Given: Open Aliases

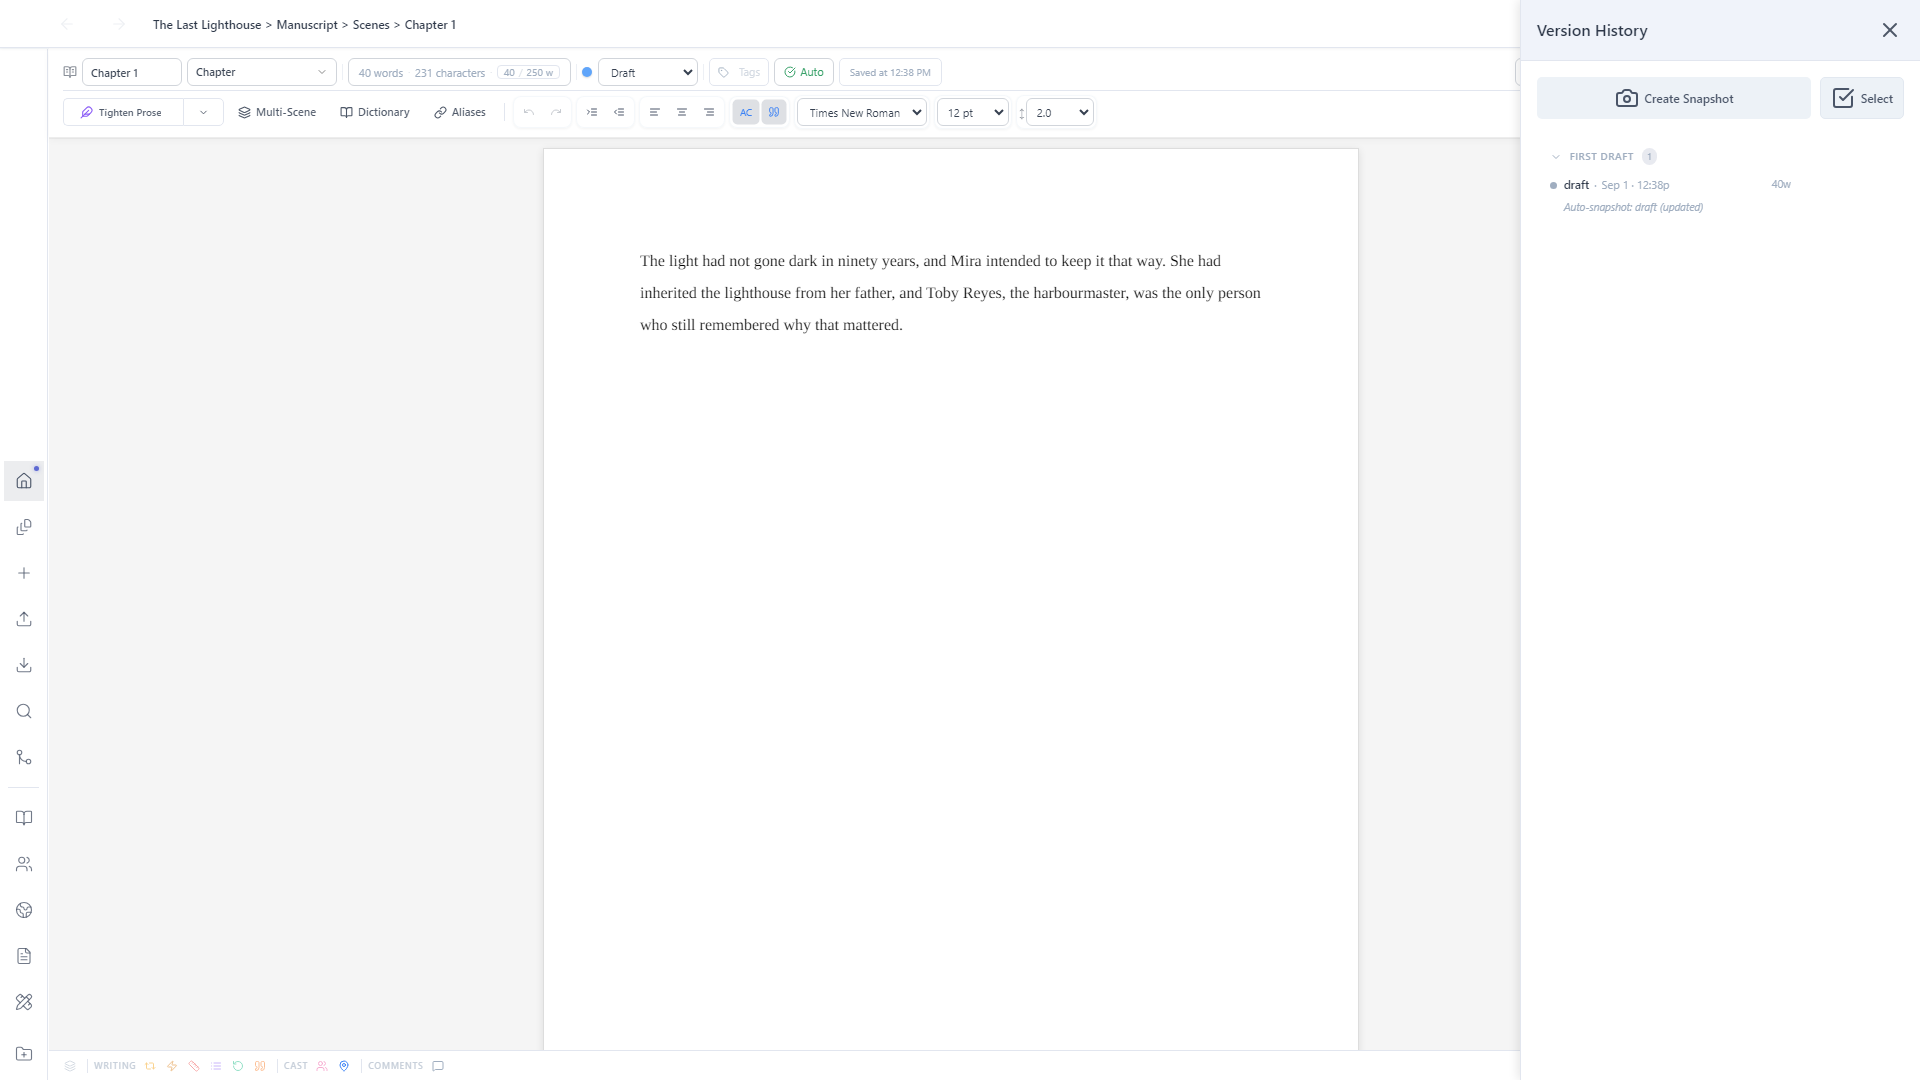Looking at the screenshot, I should [x=460, y=112].
